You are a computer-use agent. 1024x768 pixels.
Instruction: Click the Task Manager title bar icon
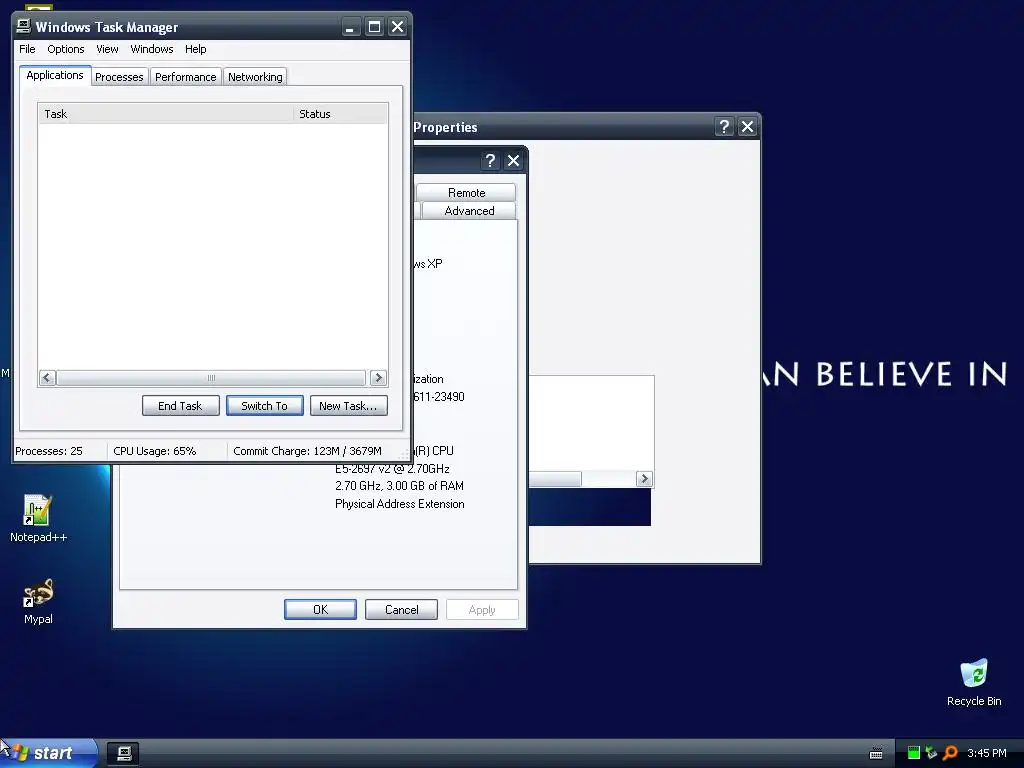[x=24, y=26]
